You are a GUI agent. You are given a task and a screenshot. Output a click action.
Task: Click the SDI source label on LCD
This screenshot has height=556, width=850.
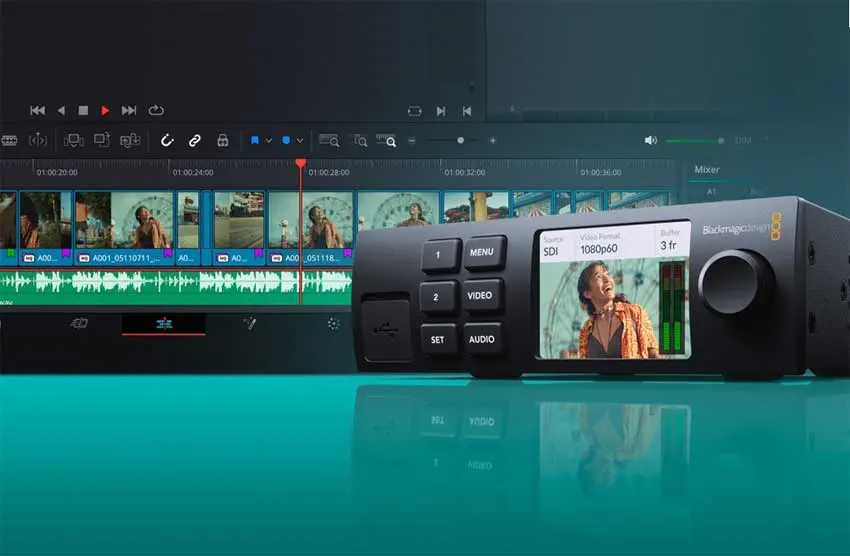[551, 251]
